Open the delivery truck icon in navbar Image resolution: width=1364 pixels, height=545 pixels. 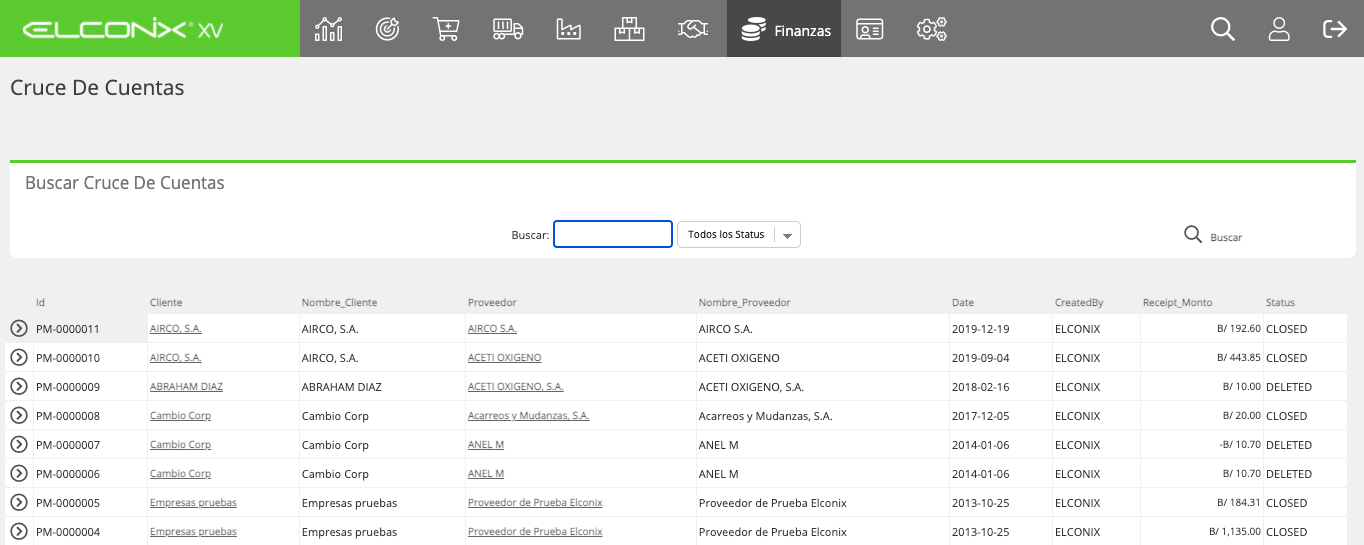pos(508,29)
